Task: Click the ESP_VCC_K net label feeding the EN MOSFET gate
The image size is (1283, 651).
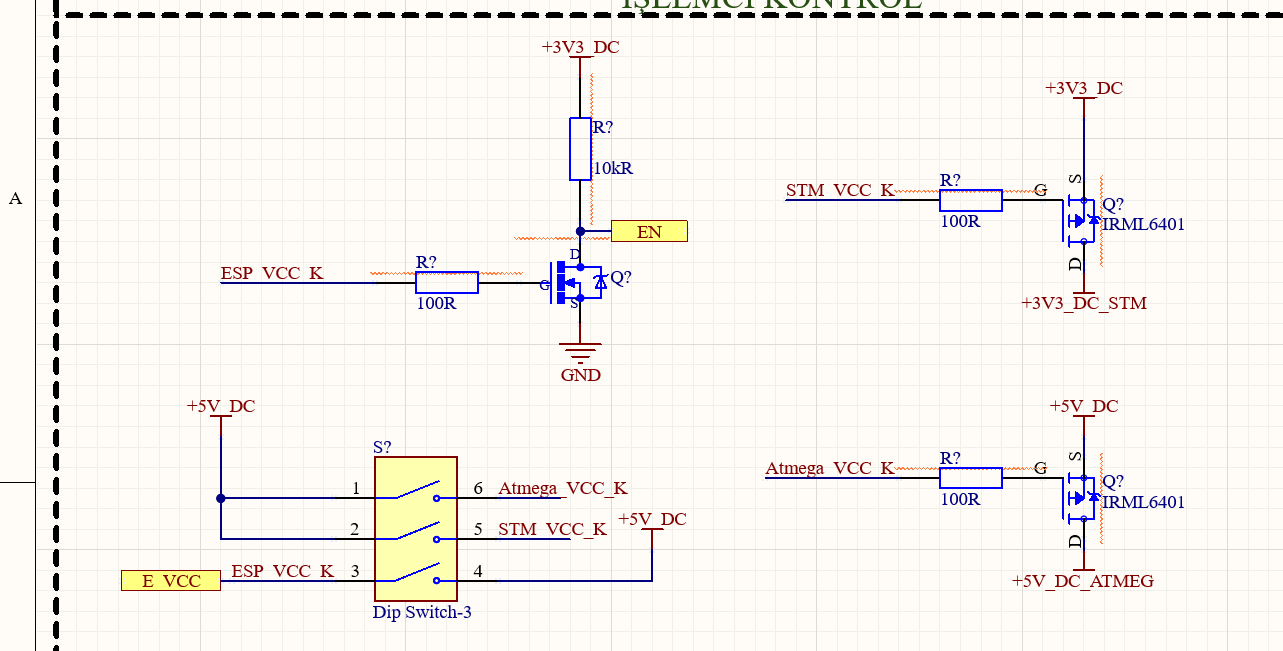Action: [x=272, y=273]
